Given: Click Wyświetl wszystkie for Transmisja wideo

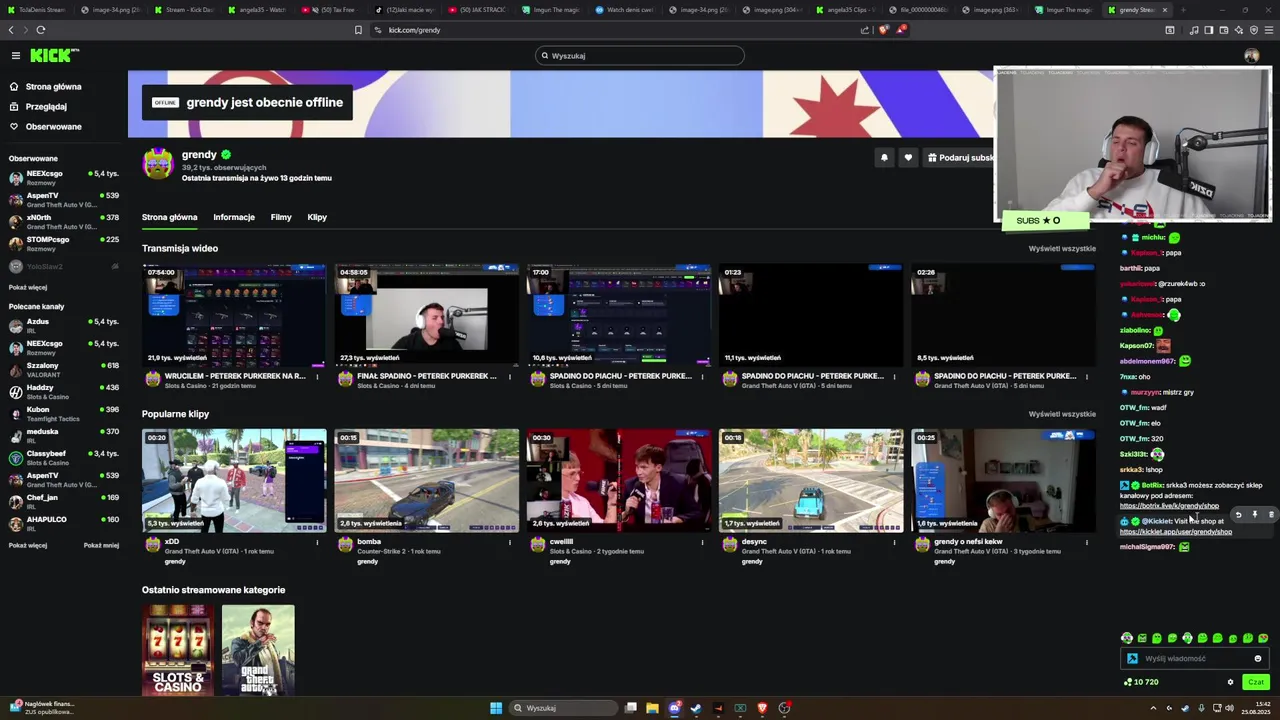Looking at the screenshot, I should (x=1062, y=249).
